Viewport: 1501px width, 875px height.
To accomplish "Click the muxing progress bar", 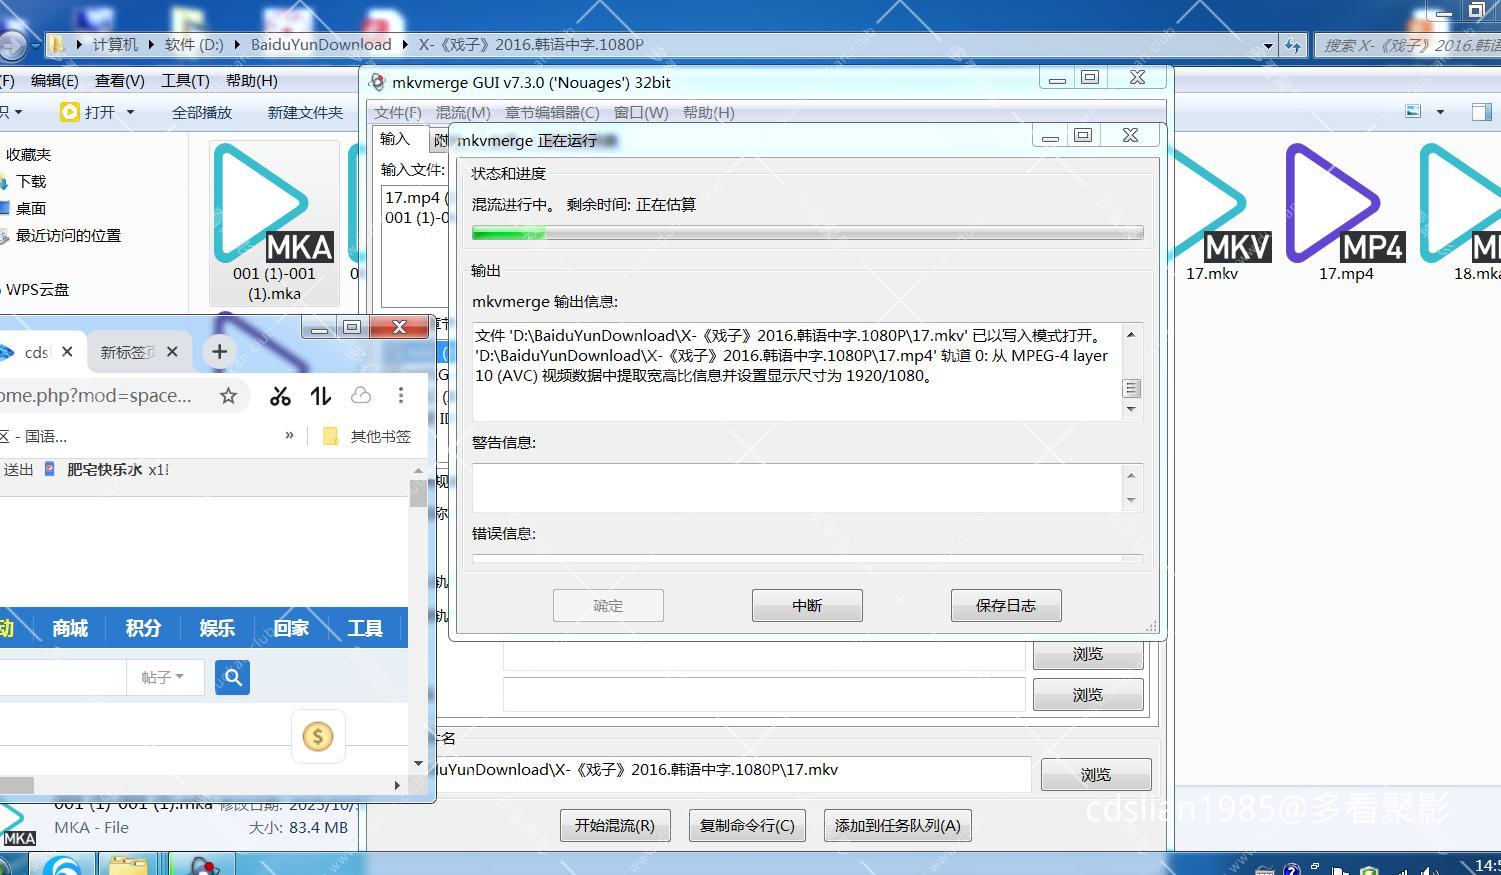I will click(806, 232).
